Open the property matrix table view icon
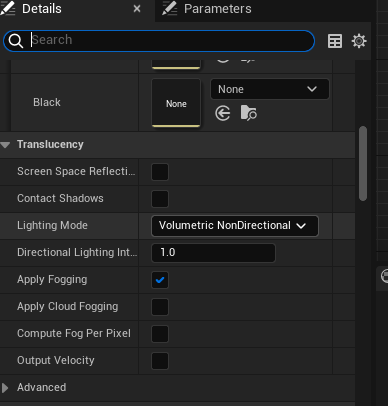 click(x=335, y=41)
